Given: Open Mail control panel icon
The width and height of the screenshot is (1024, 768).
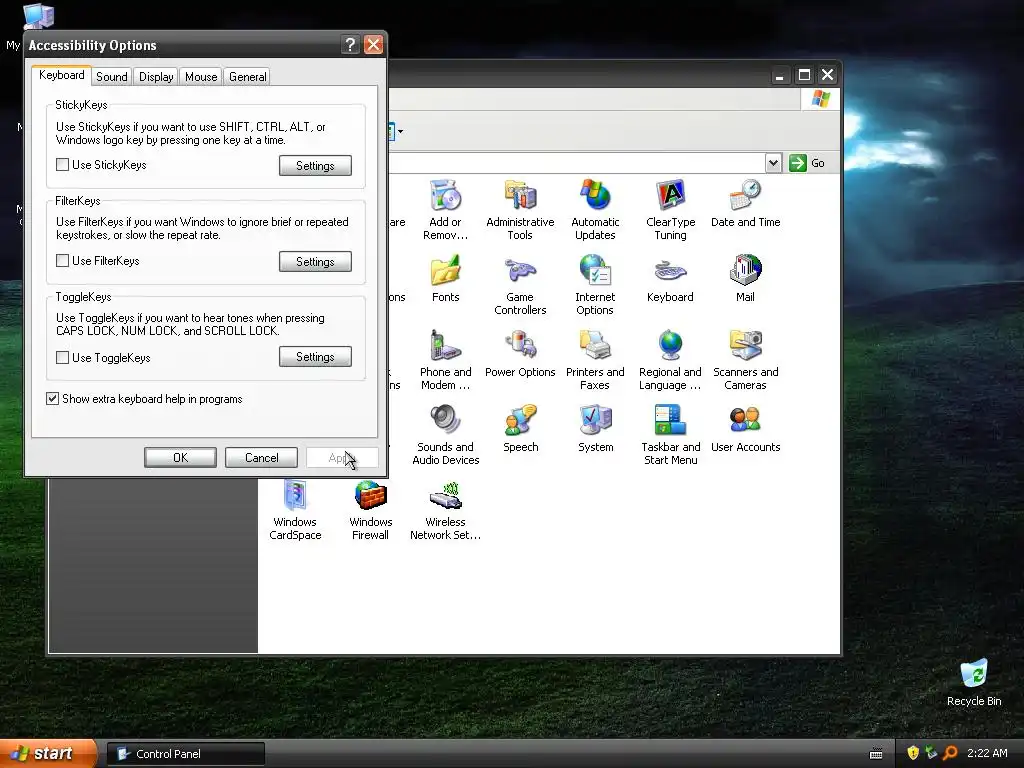Looking at the screenshot, I should pyautogui.click(x=745, y=278).
